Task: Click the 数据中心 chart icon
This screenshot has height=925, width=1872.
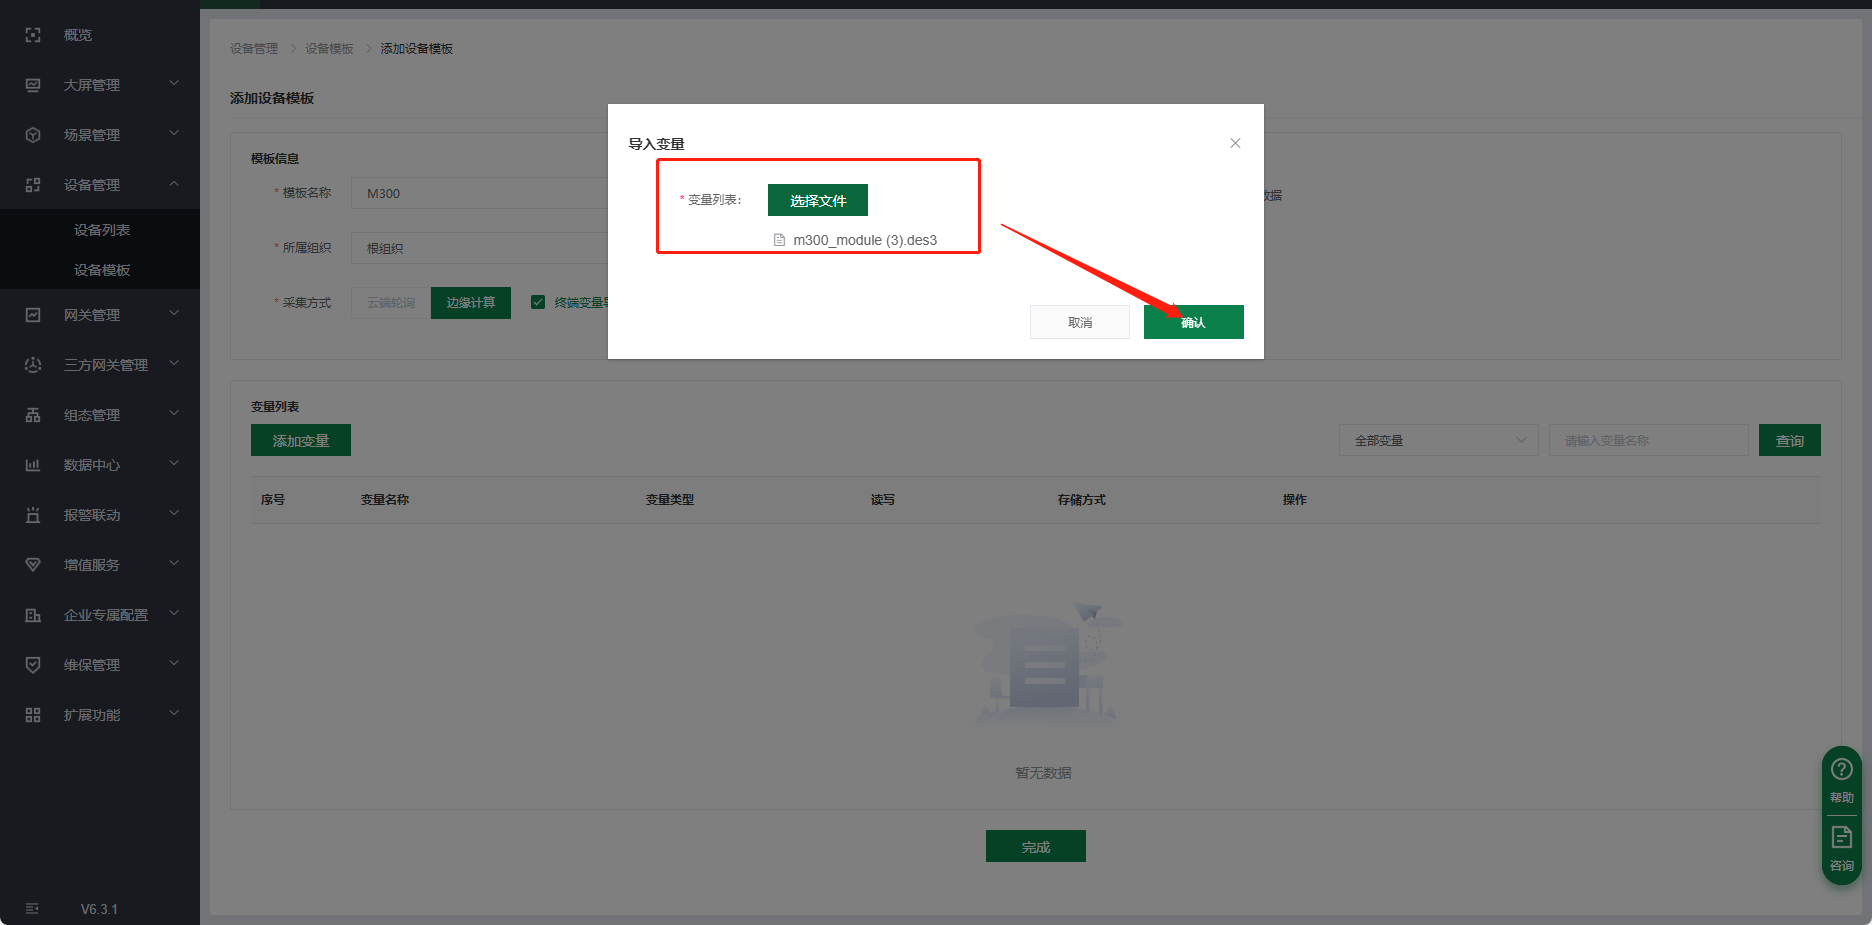Action: 33,465
